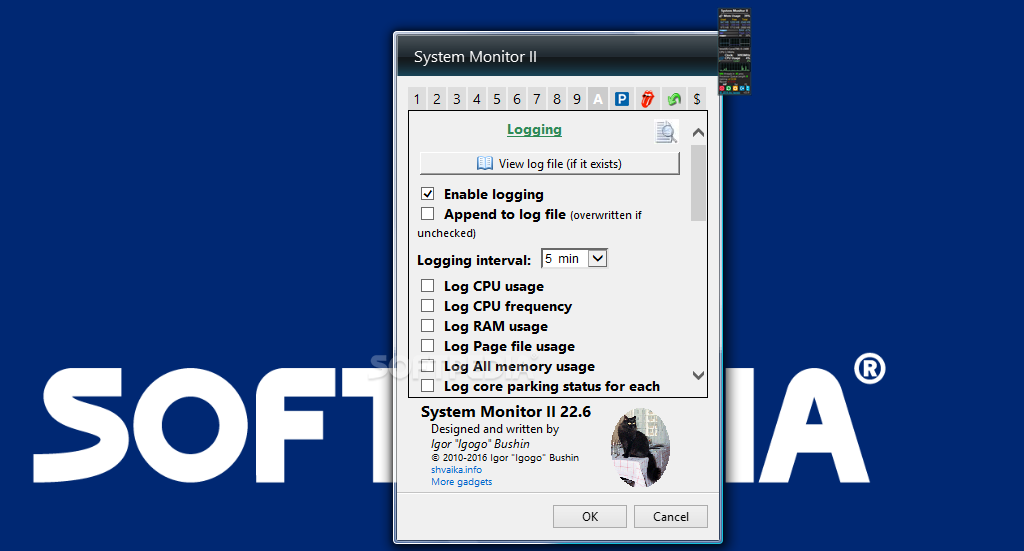
Task: Switch to settings tab 9
Action: 577,99
